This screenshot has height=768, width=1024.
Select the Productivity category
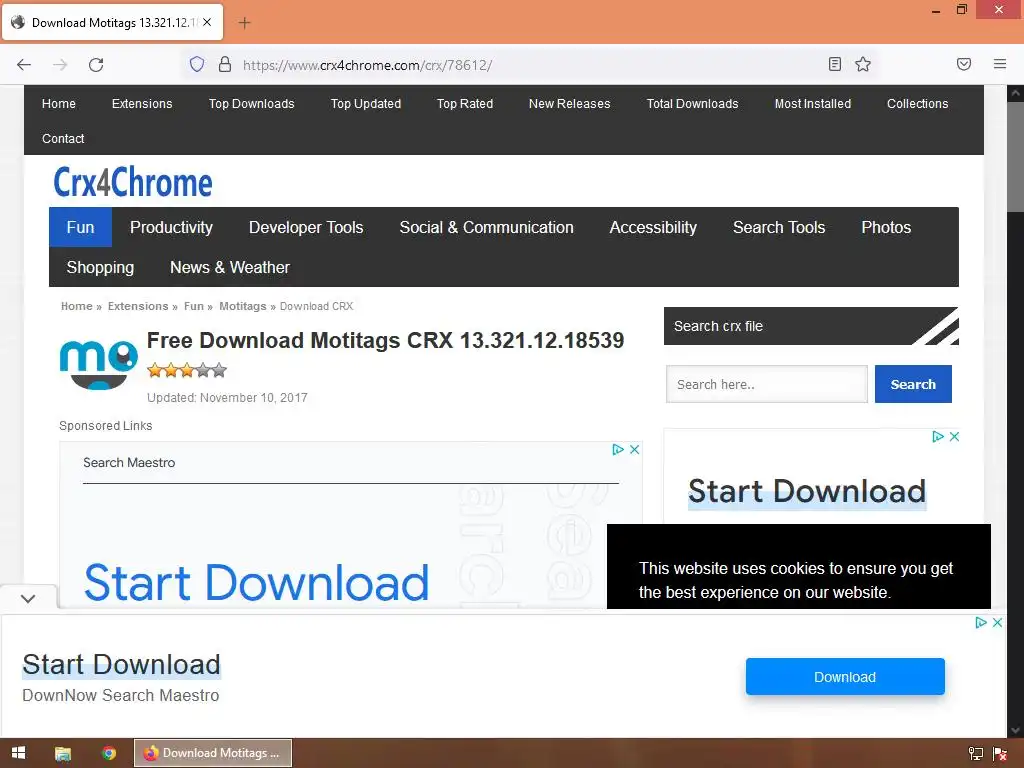171,227
